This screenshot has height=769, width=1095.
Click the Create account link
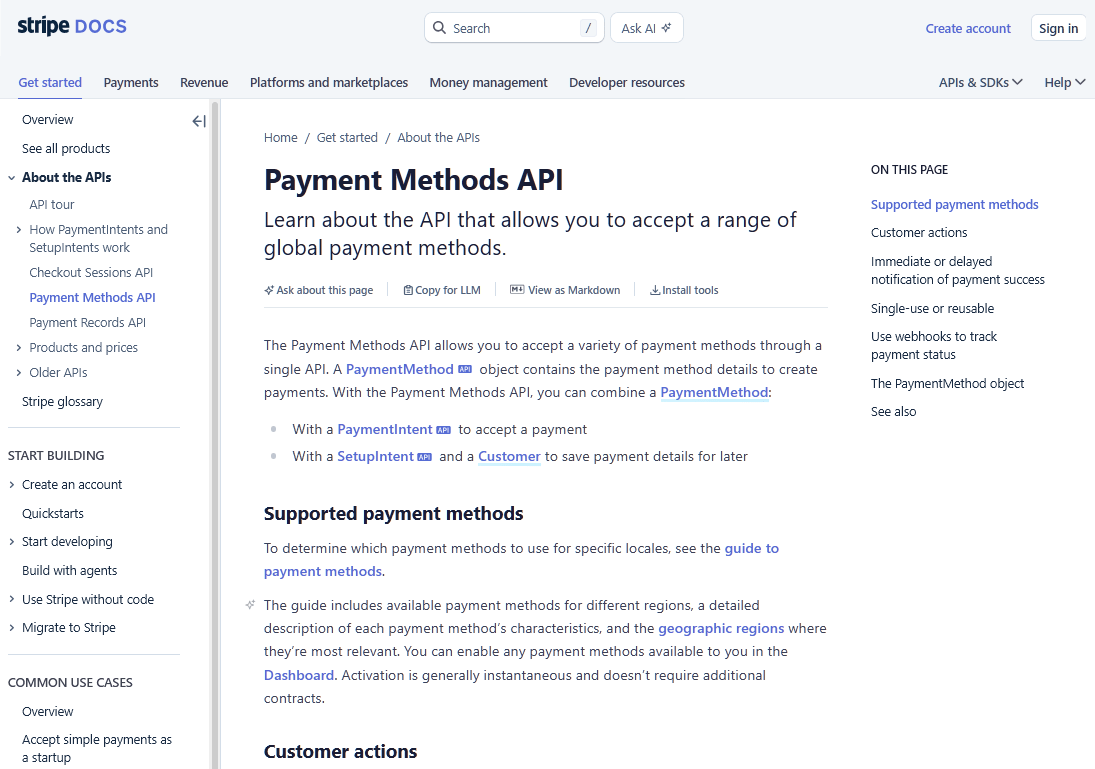(x=968, y=29)
